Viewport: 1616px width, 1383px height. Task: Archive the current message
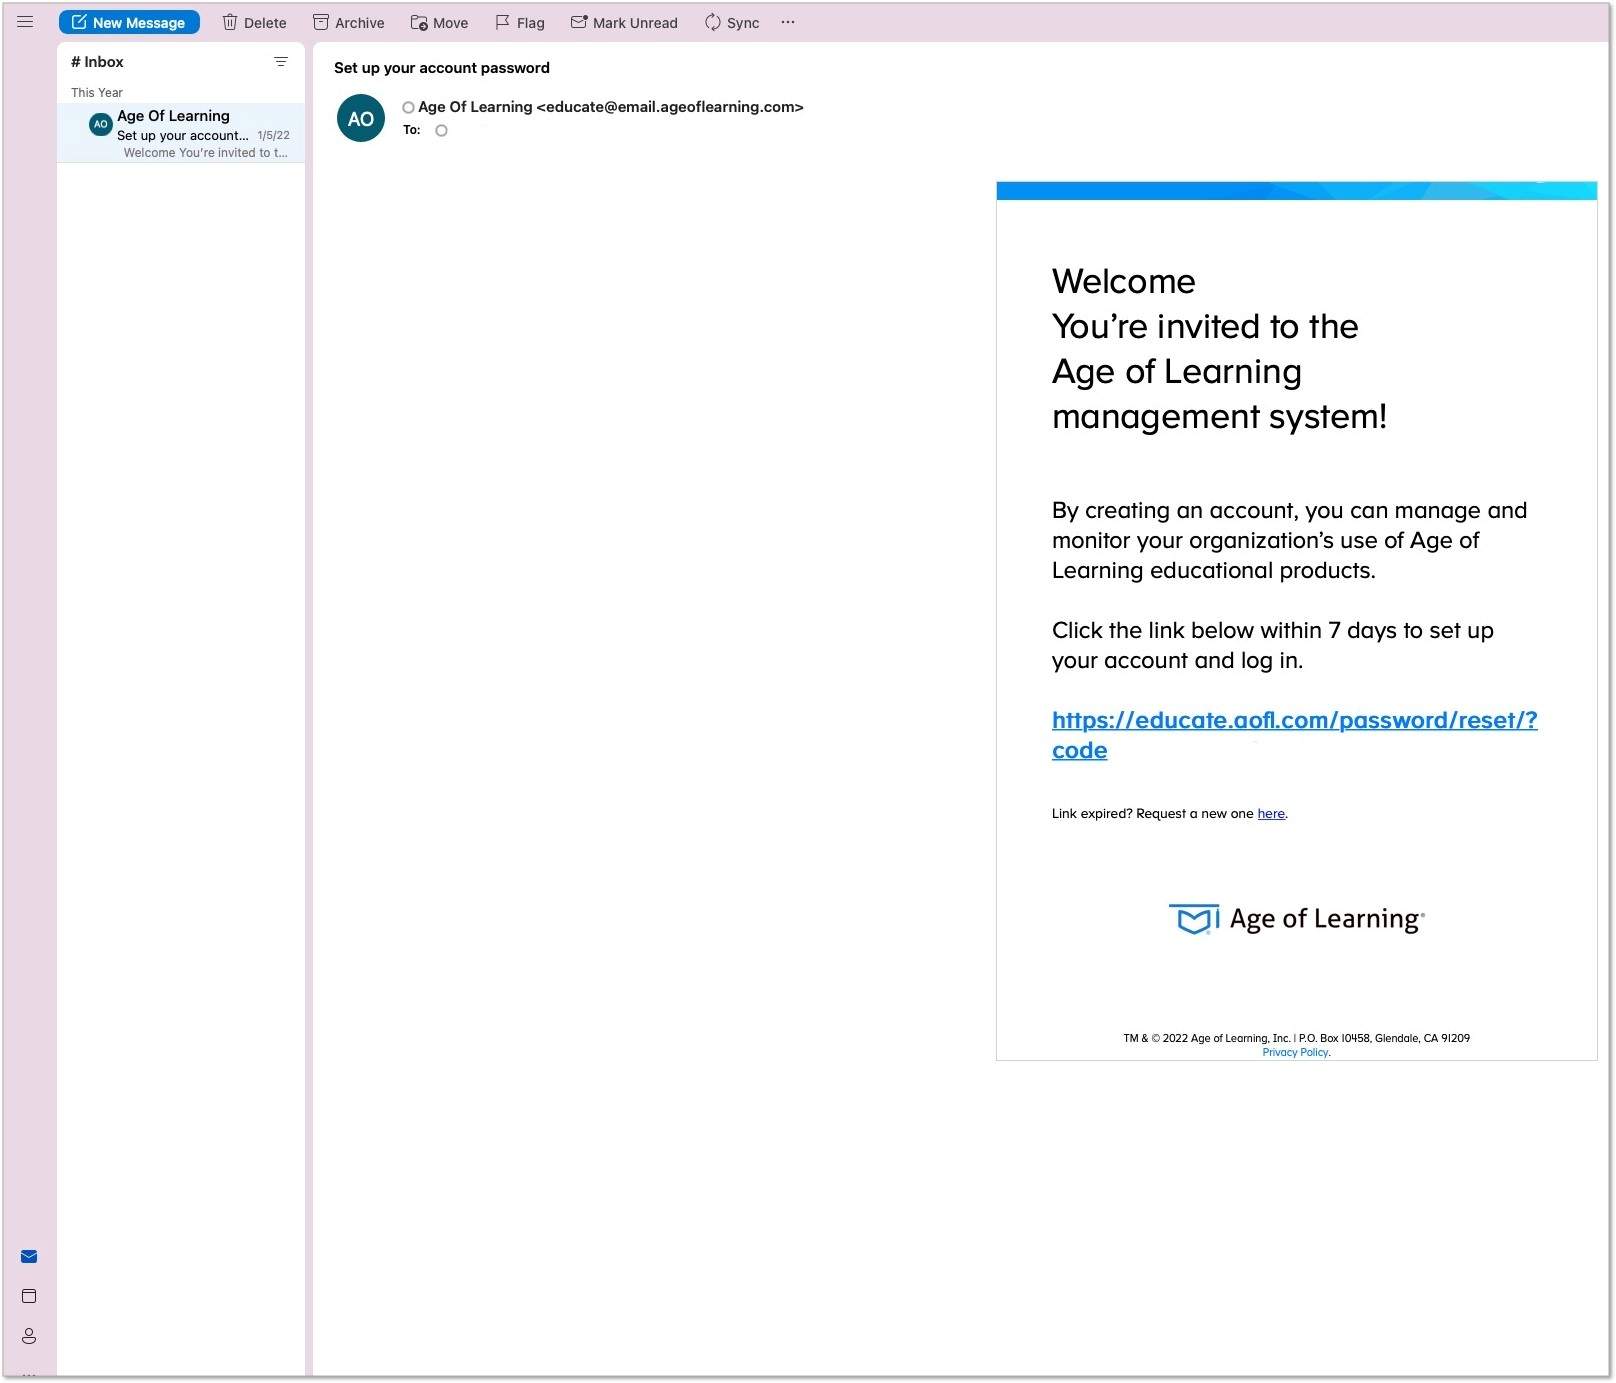[x=349, y=22]
